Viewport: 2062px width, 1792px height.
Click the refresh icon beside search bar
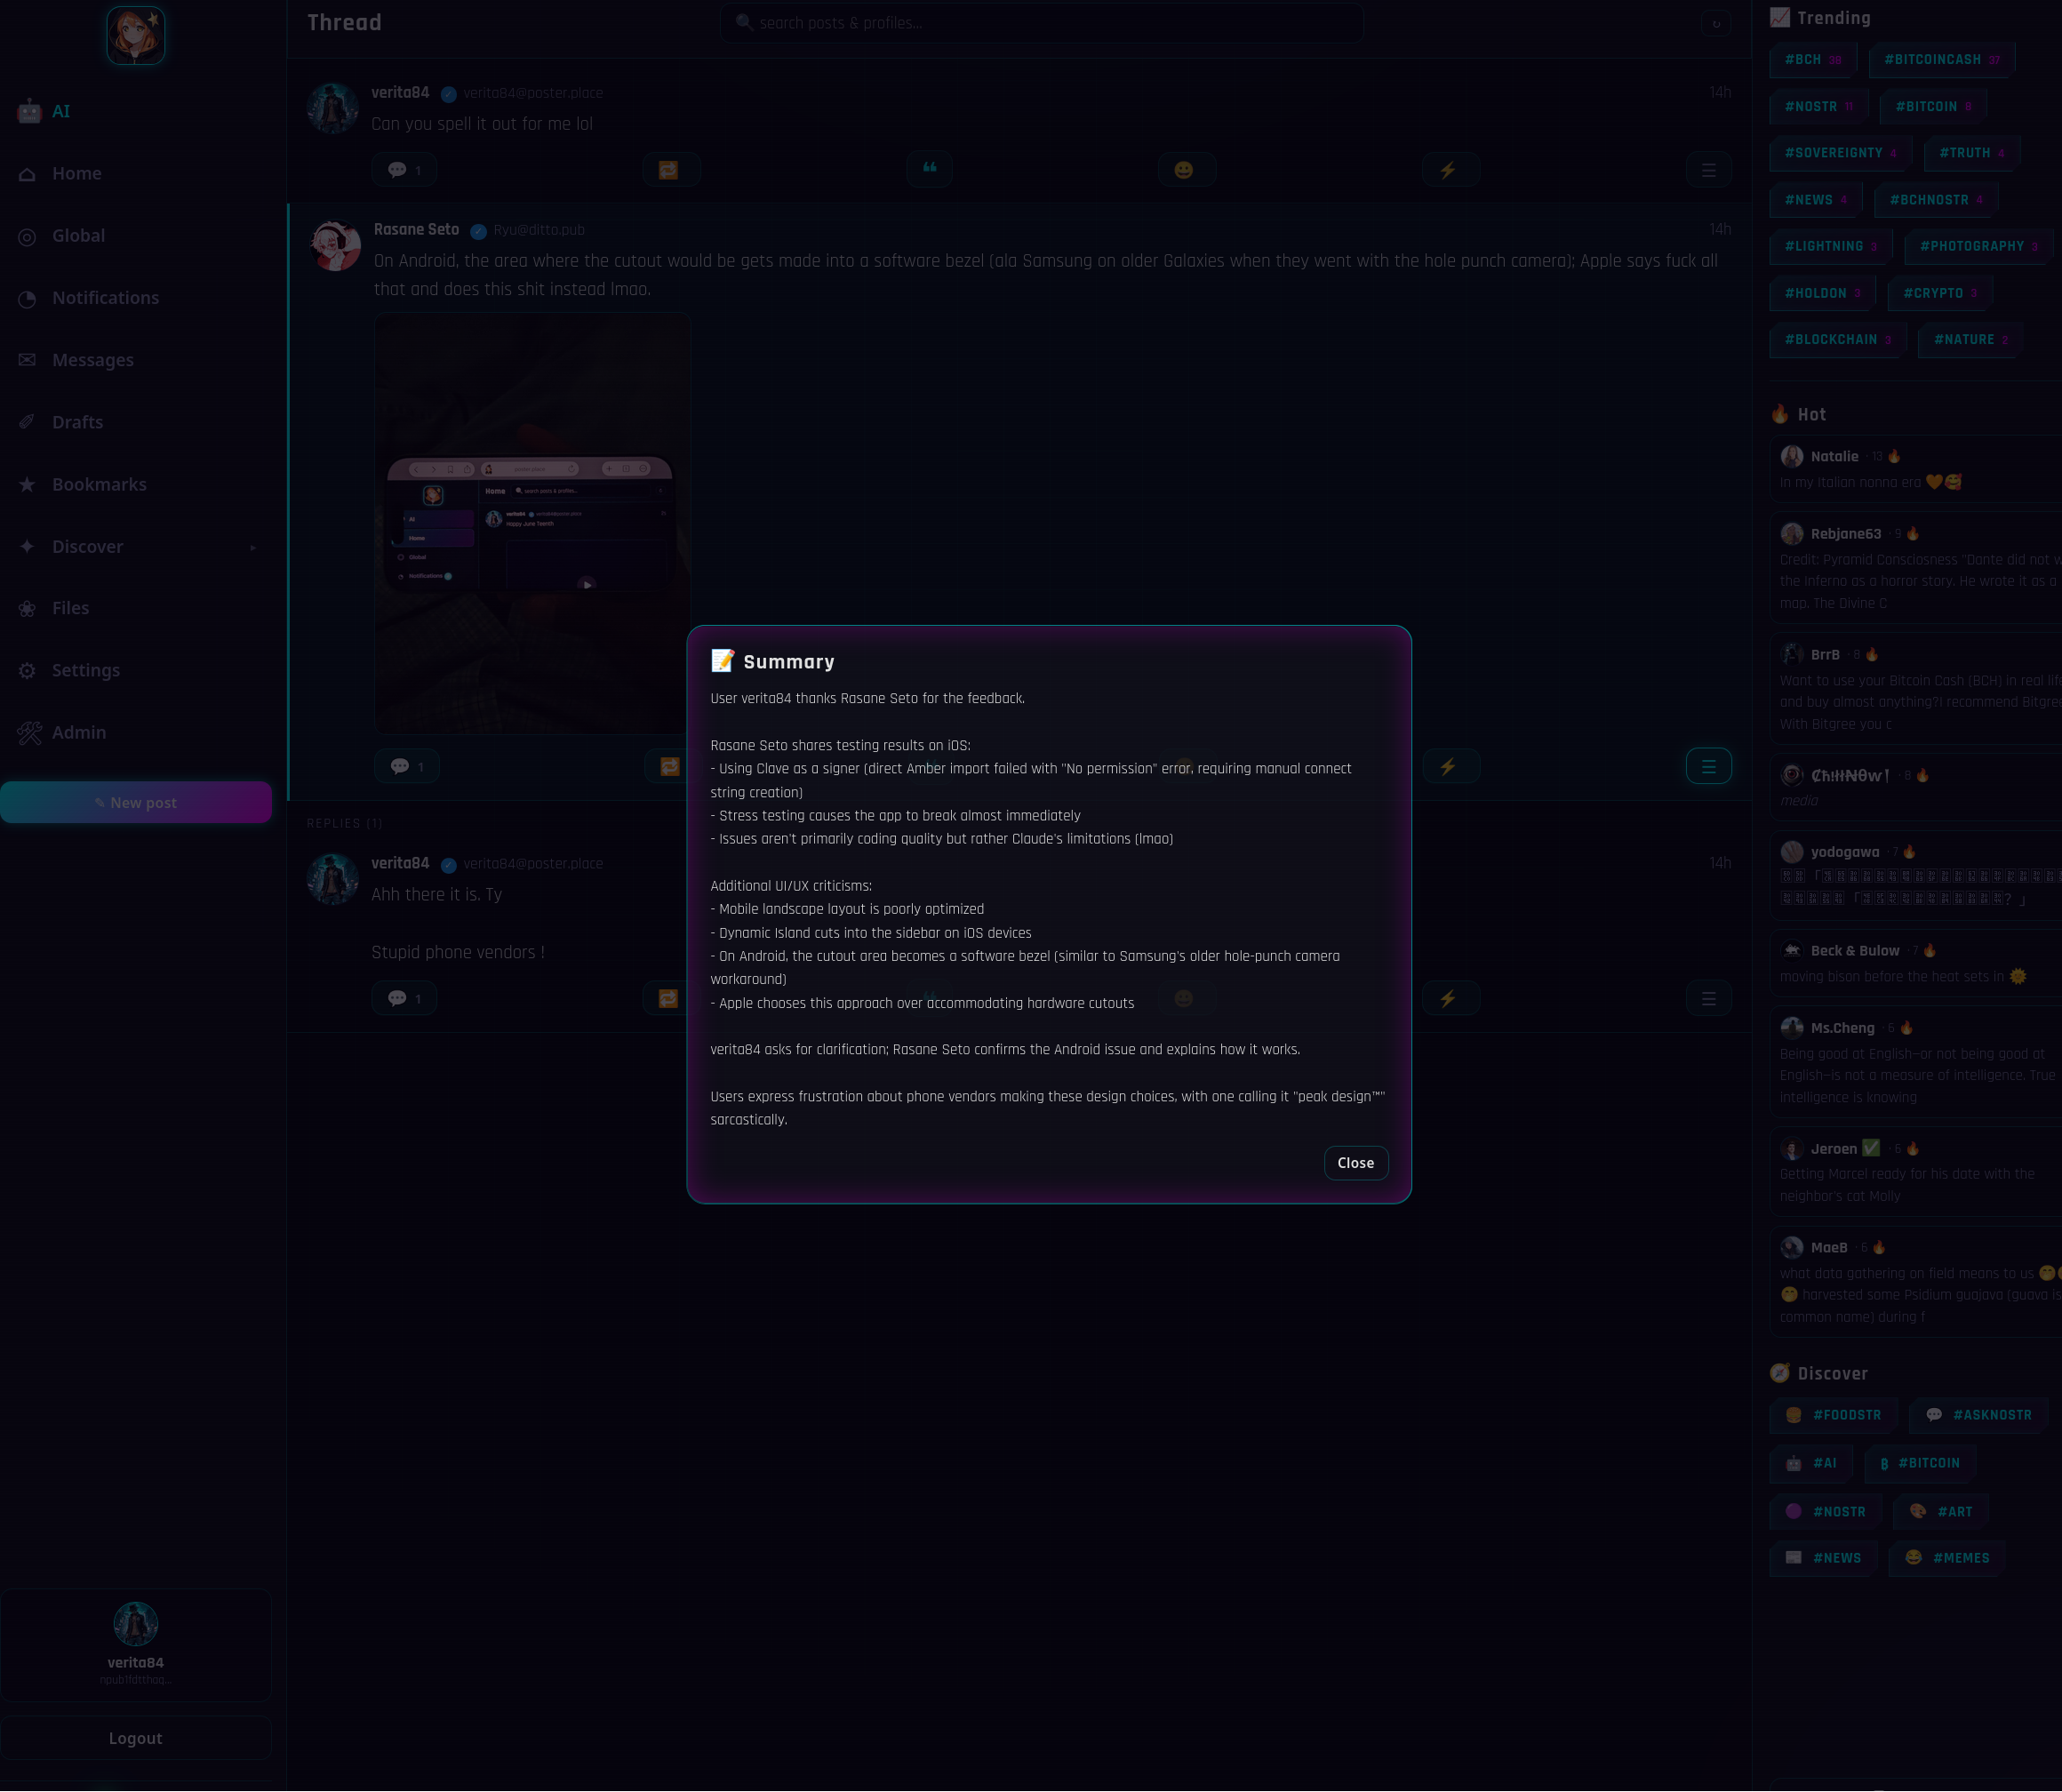1716,23
